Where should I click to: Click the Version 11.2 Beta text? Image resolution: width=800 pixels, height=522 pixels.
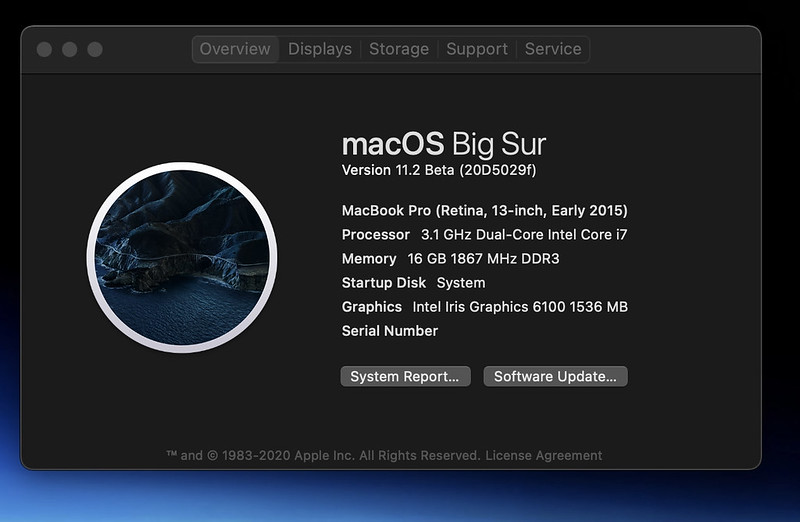[x=439, y=170]
